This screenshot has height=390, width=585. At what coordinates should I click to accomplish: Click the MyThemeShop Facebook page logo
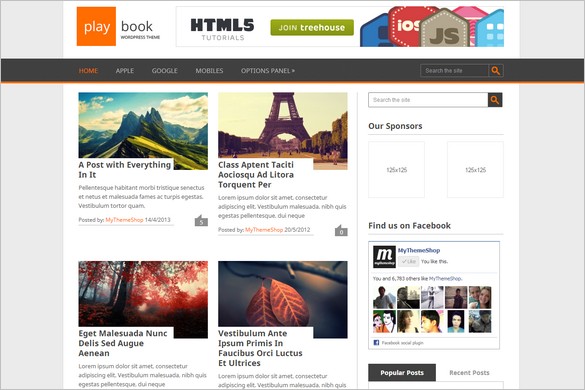pos(384,256)
